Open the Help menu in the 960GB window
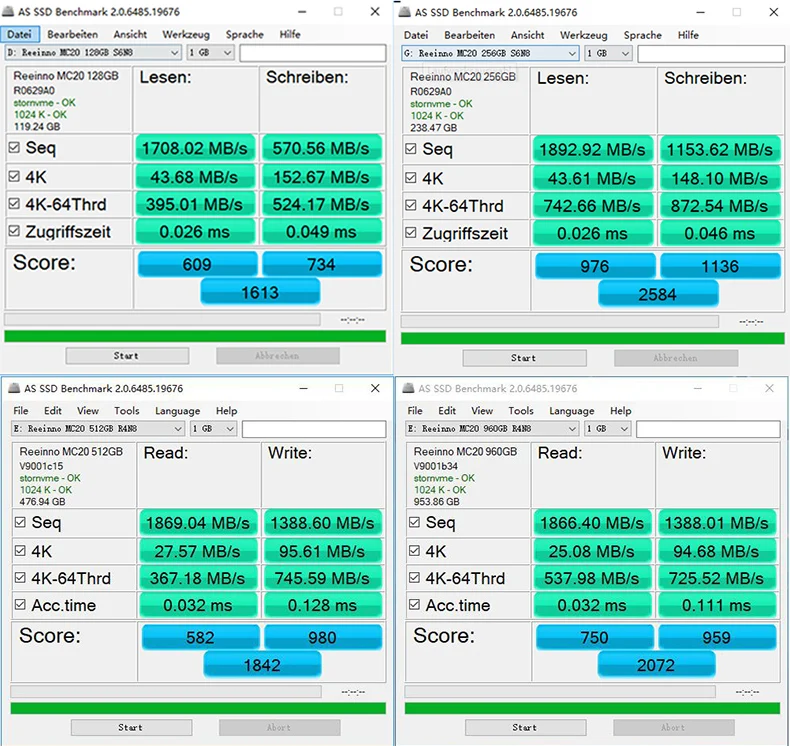The width and height of the screenshot is (790, 746). coord(620,411)
